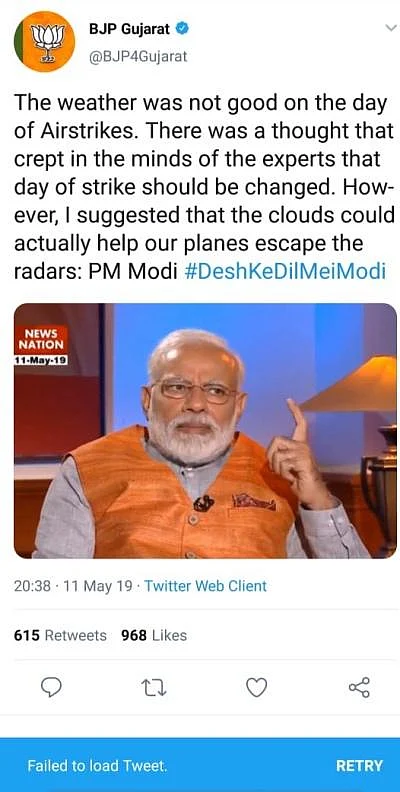
Task: Tap the Failed to load Tweet message
Action: click(97, 766)
